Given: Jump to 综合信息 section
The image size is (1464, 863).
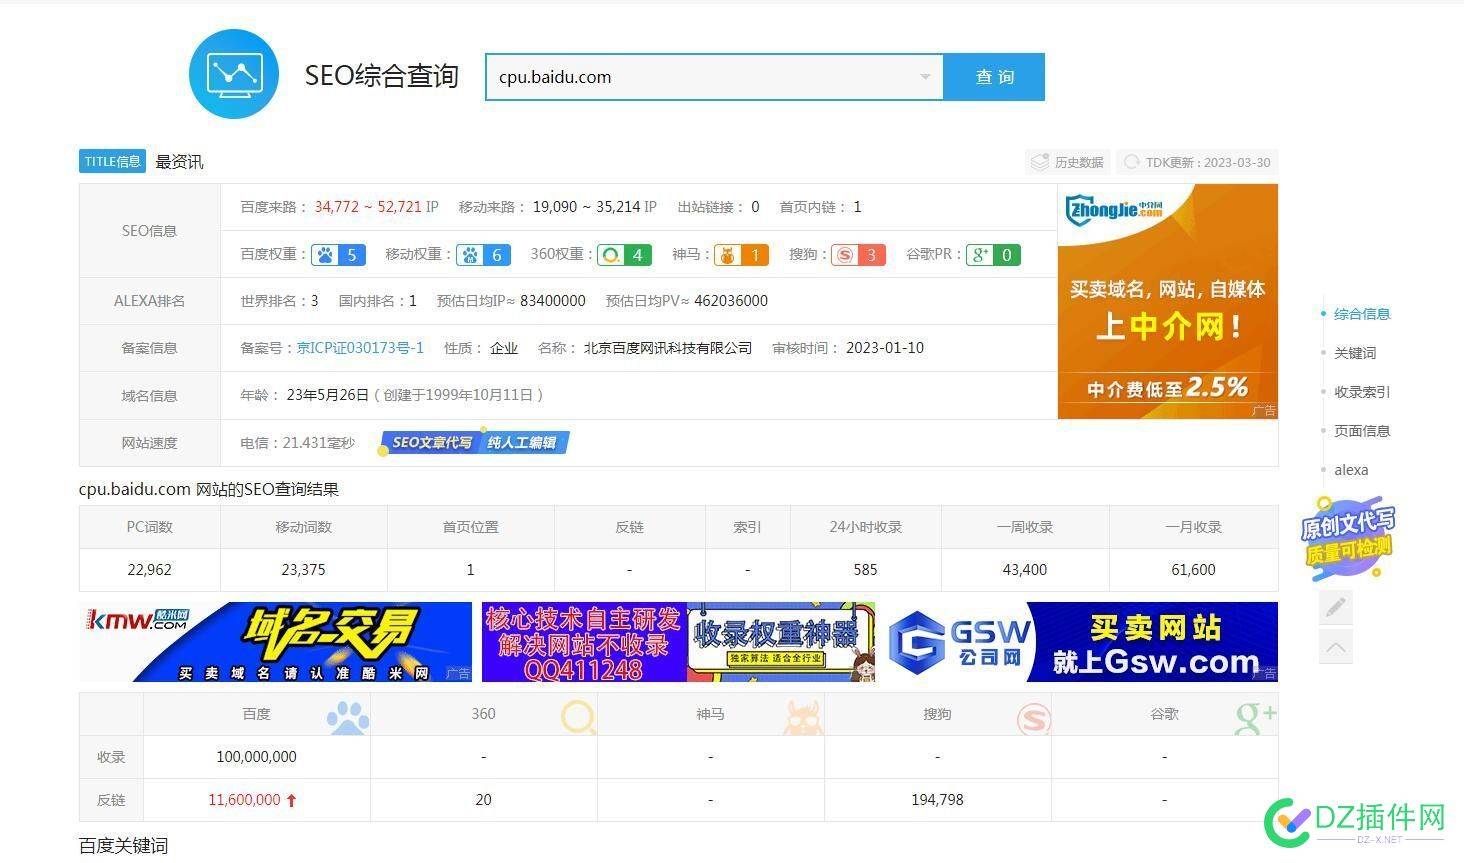Looking at the screenshot, I should point(1362,314).
